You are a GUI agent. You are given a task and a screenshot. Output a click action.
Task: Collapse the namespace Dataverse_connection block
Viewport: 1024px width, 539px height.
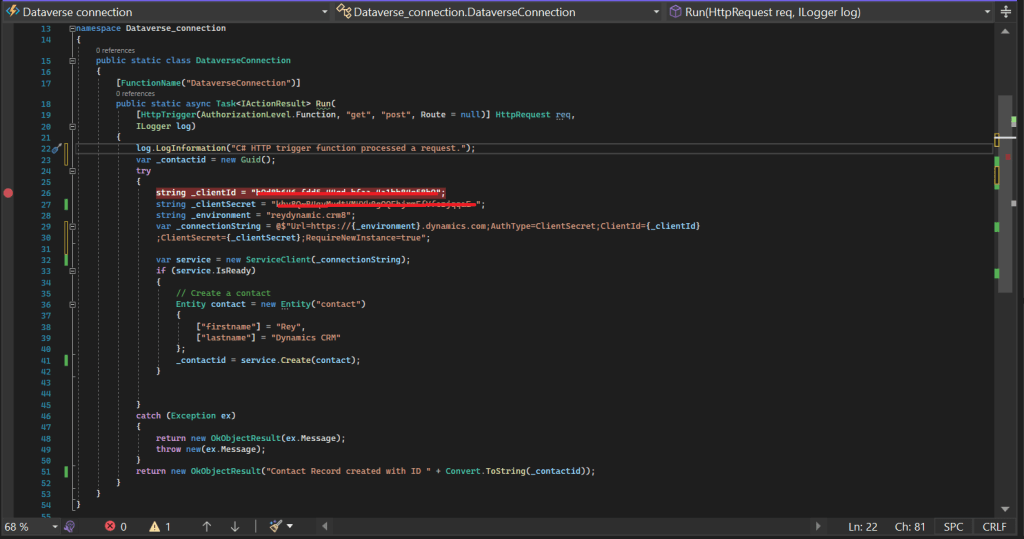click(71, 29)
